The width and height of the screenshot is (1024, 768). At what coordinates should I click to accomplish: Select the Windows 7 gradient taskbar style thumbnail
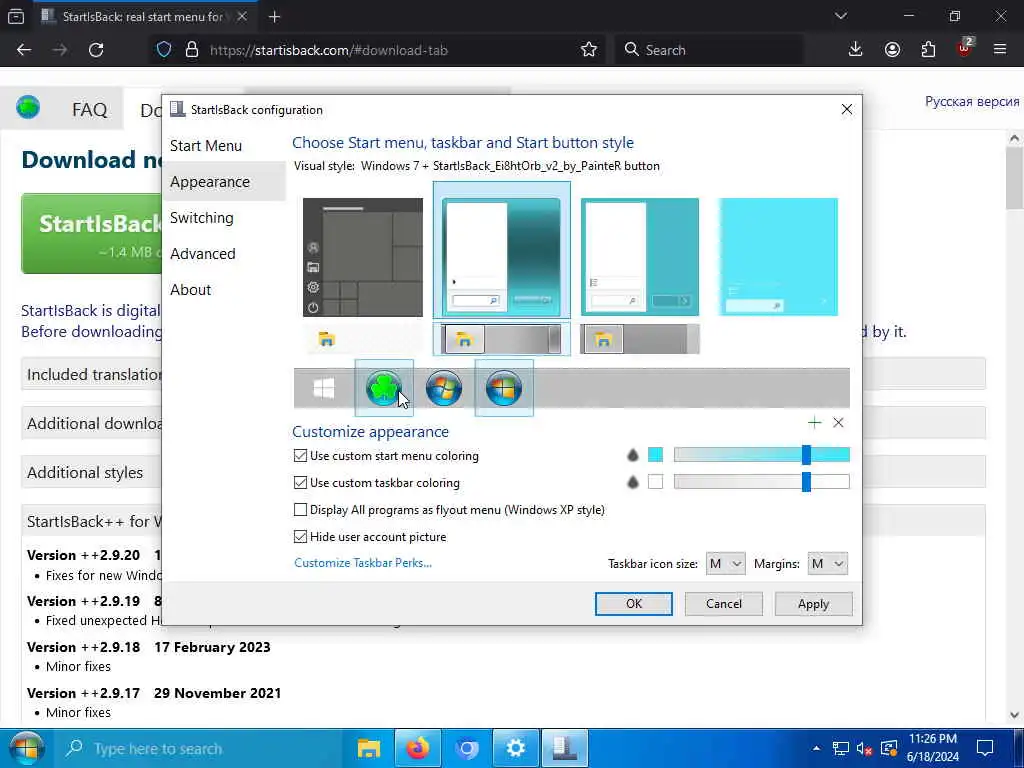pos(501,339)
